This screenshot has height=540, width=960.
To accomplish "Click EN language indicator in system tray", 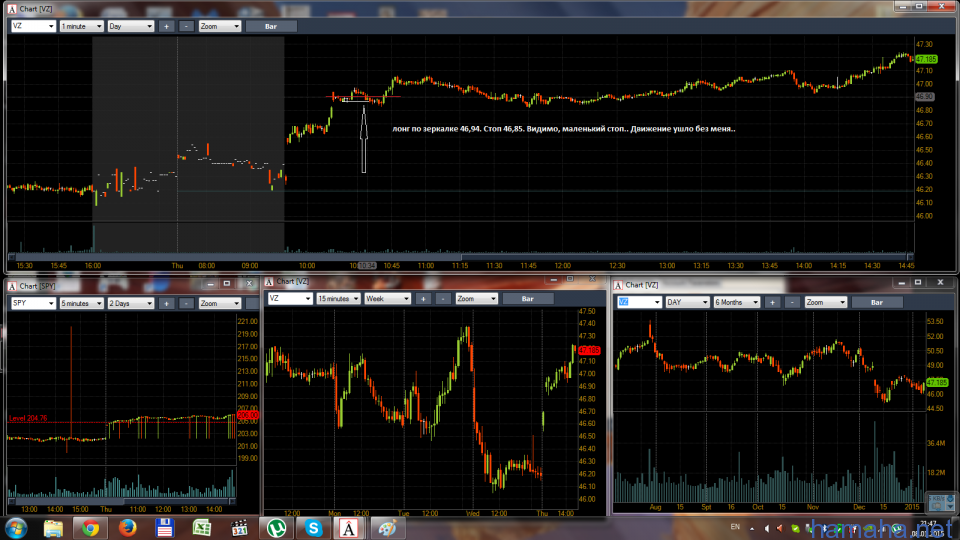I will point(735,527).
